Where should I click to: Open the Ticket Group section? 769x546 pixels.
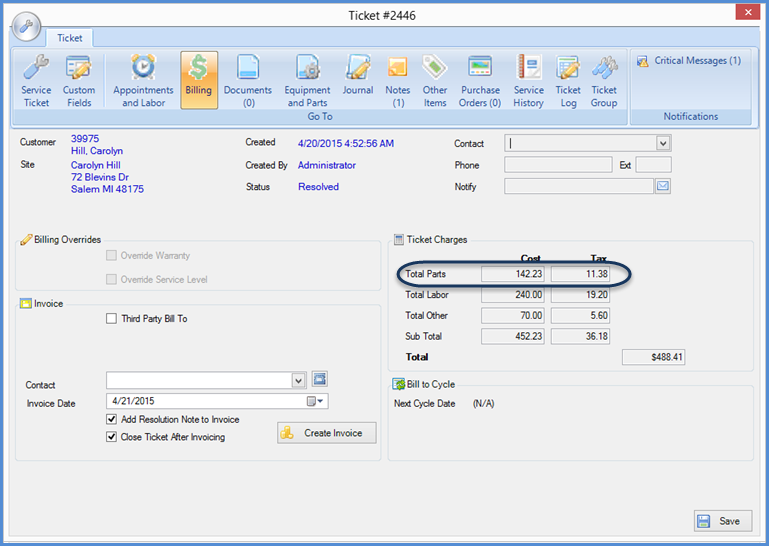point(604,81)
